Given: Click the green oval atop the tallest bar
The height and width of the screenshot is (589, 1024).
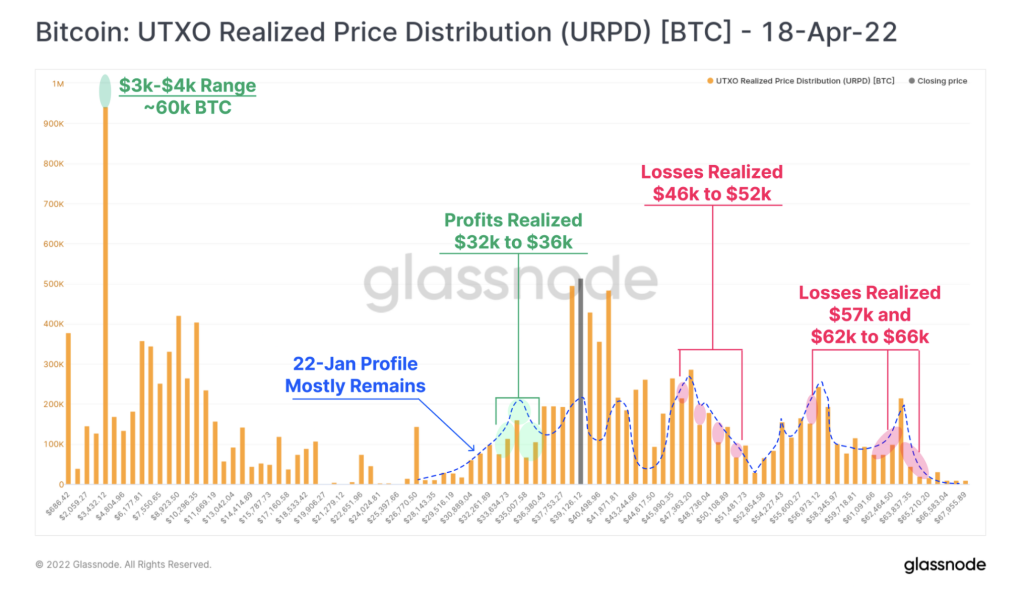Looking at the screenshot, I should [x=105, y=90].
